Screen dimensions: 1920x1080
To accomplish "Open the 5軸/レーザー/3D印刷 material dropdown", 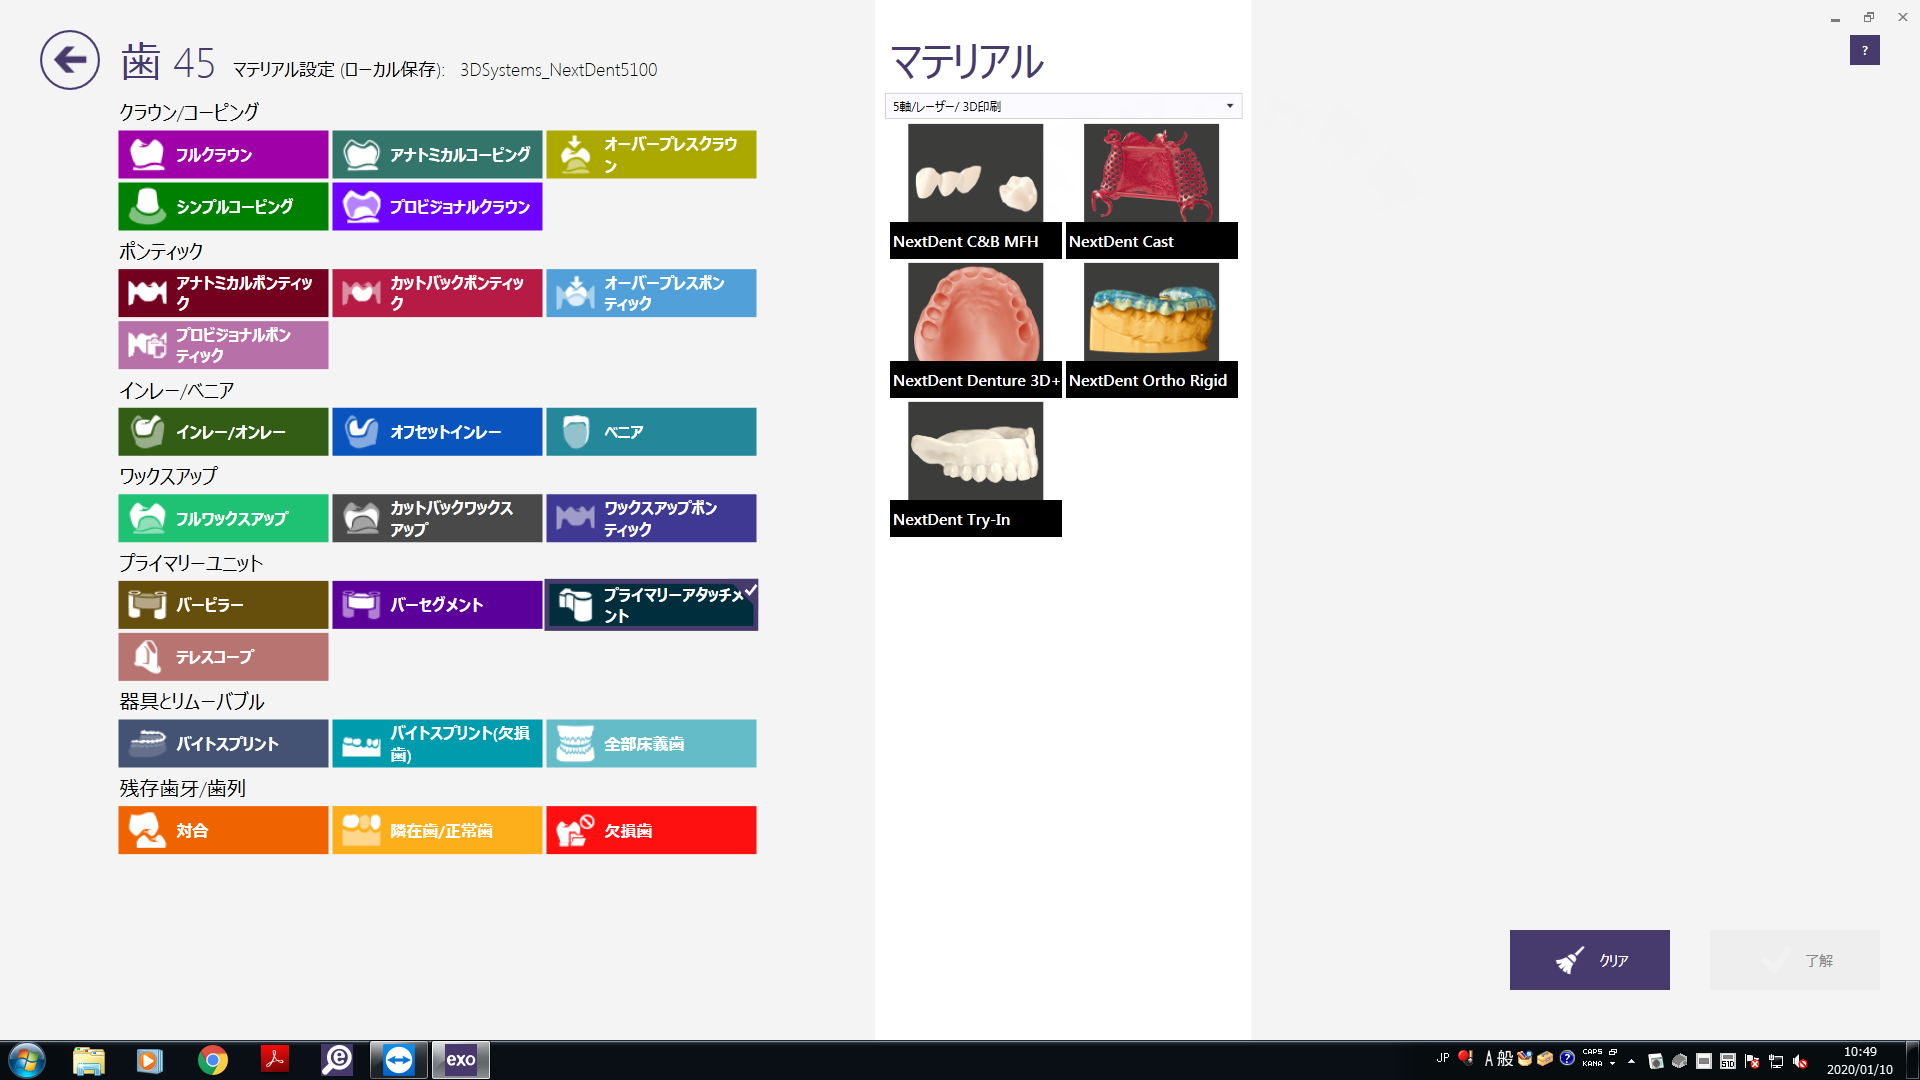I will point(1063,106).
